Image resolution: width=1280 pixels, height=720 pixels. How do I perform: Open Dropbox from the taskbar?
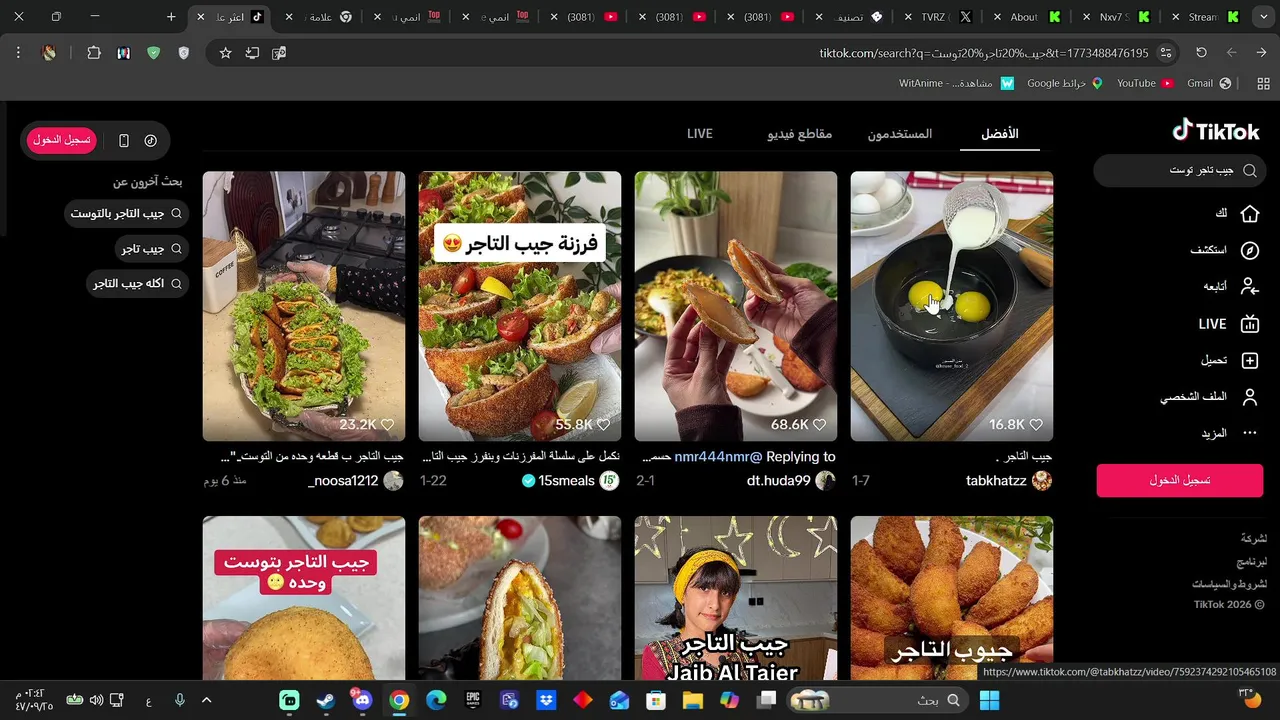(546, 701)
